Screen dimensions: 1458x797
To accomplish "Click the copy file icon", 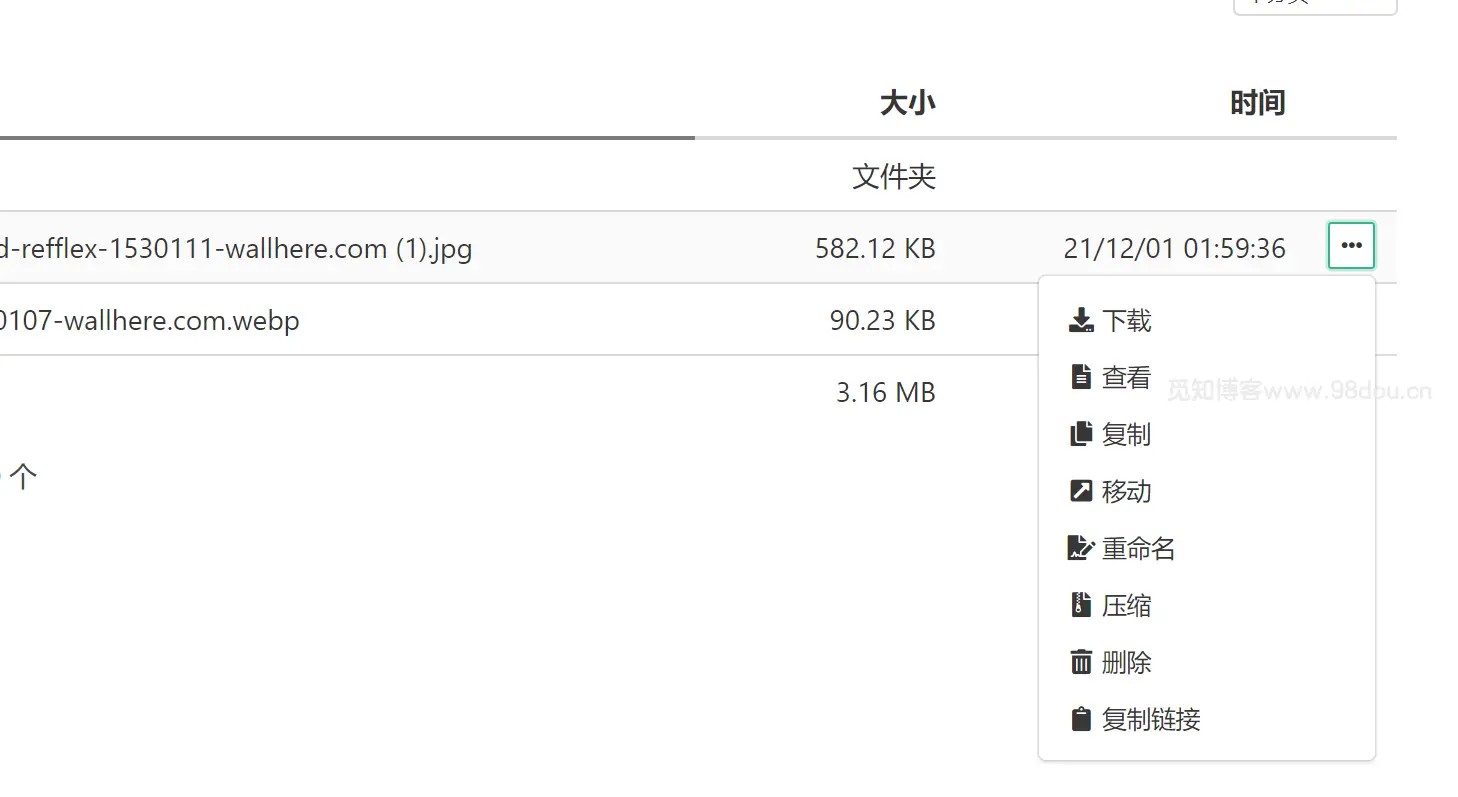I will click(x=1081, y=434).
